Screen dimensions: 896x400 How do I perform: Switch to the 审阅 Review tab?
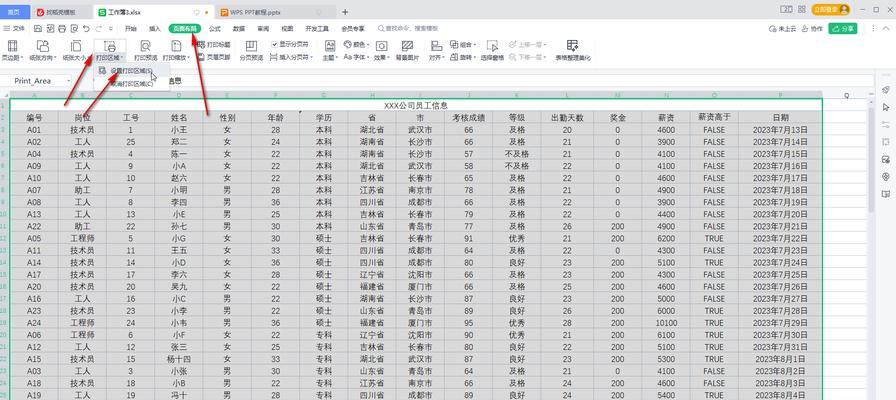coord(263,29)
